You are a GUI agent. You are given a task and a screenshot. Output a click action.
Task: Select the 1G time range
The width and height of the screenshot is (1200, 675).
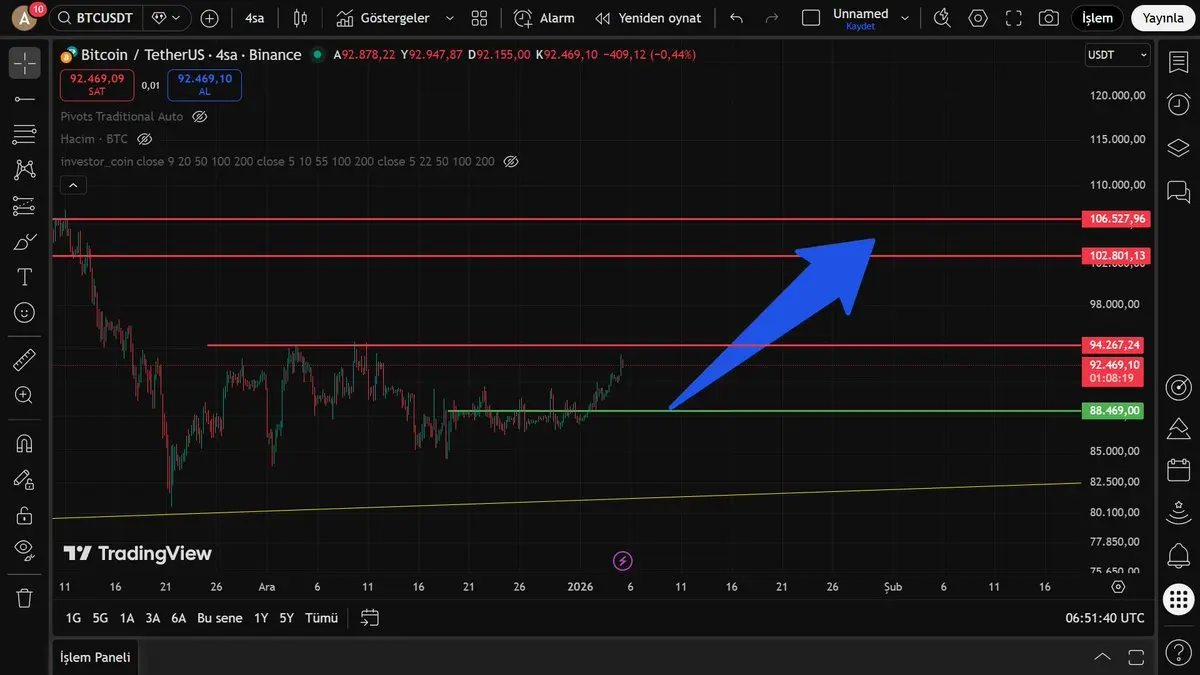[x=73, y=618]
